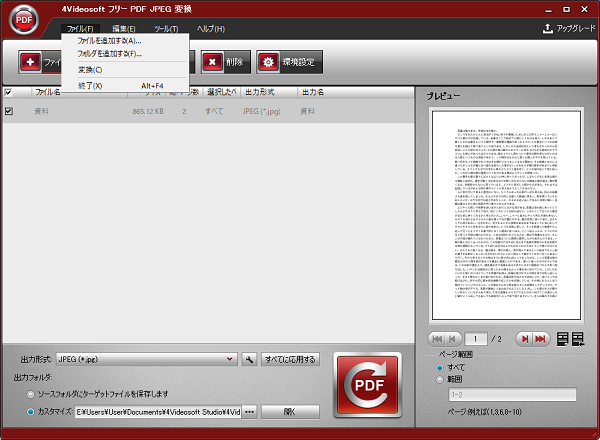The image size is (600, 440).
Task: Click the 削除 delete button
Action: (223, 62)
